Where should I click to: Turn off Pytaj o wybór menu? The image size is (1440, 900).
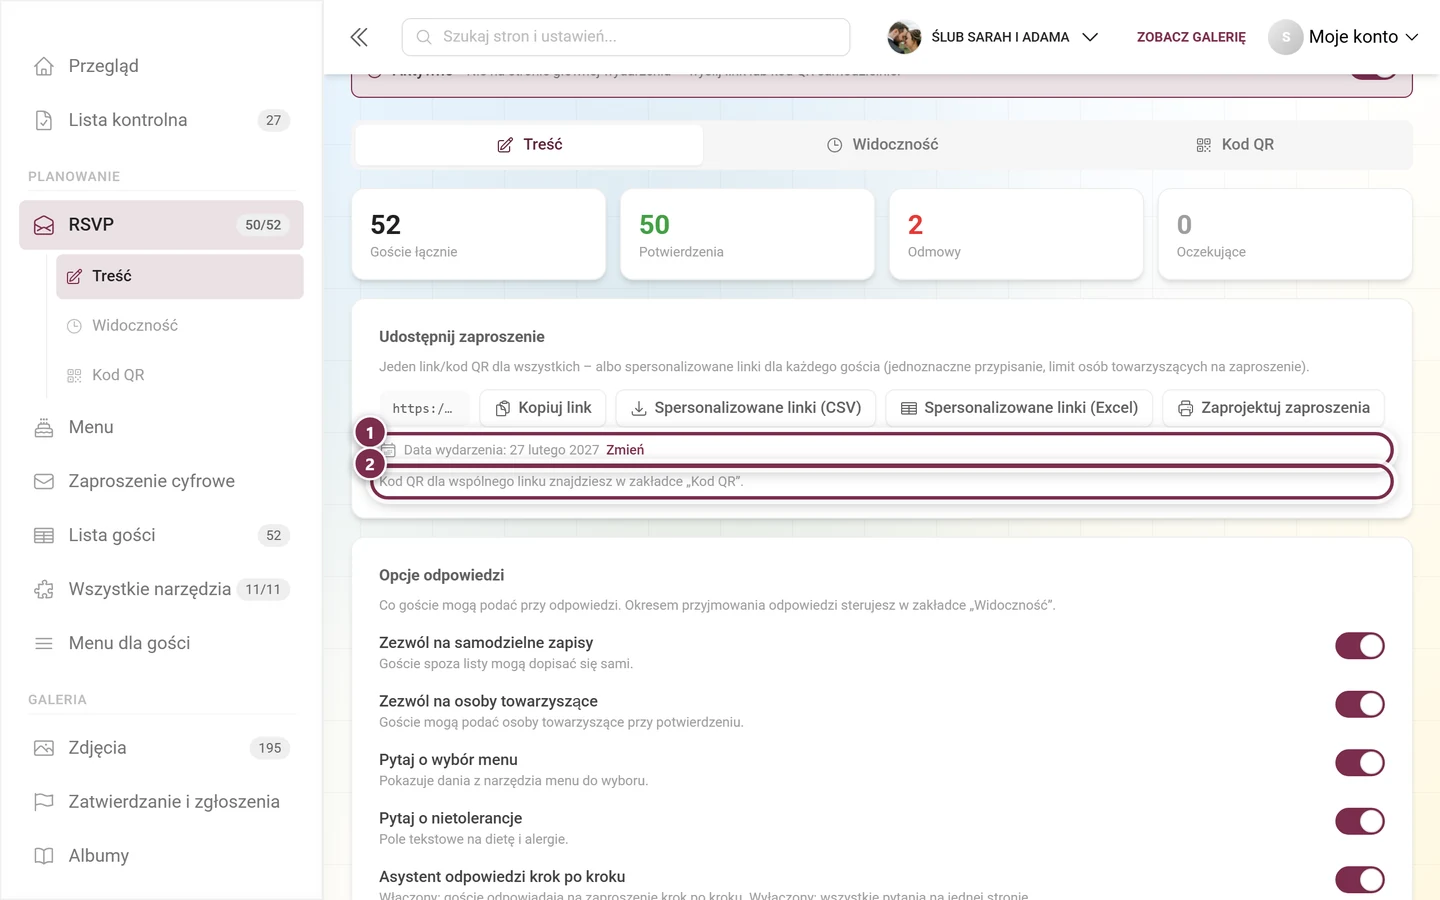[1360, 763]
